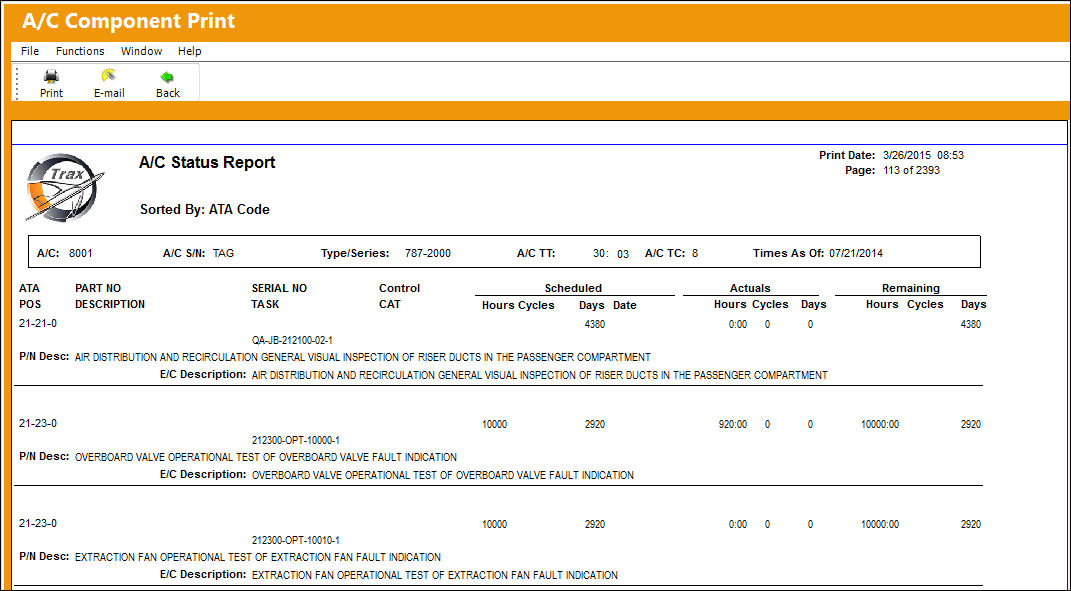Click the Trax logo in the report
The width and height of the screenshot is (1071, 591).
coord(64,187)
